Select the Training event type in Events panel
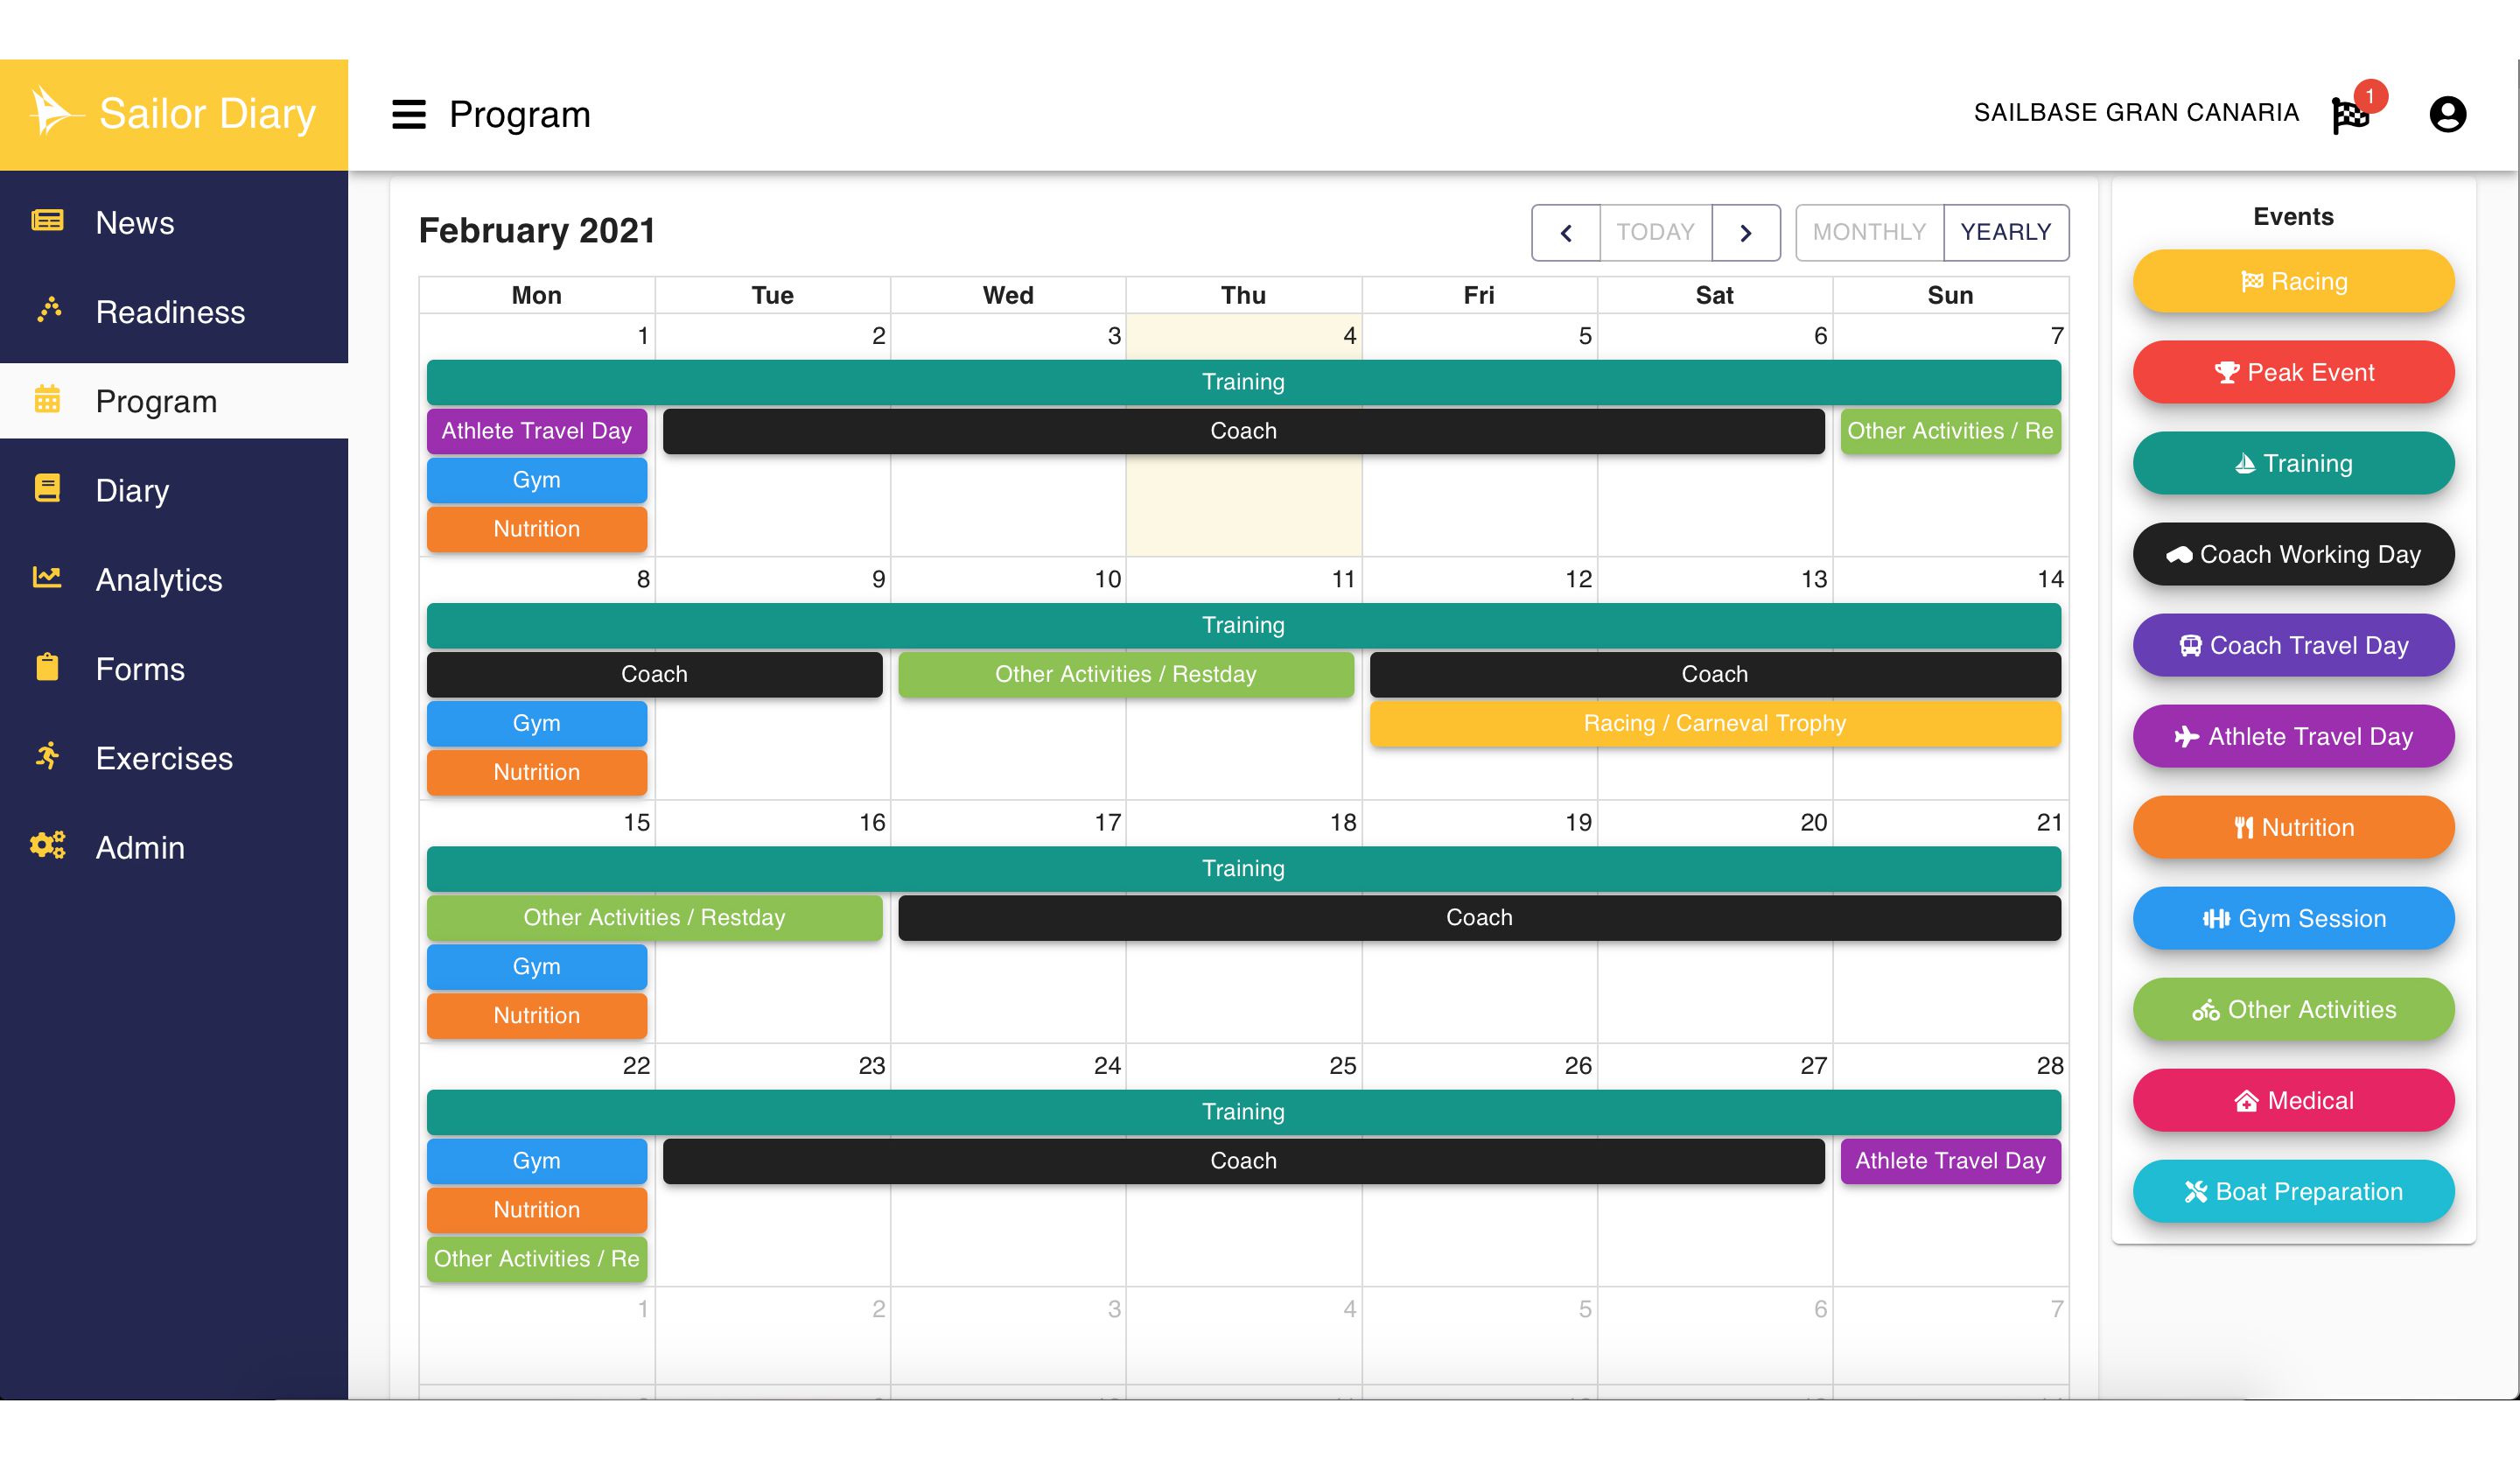 [x=2293, y=463]
